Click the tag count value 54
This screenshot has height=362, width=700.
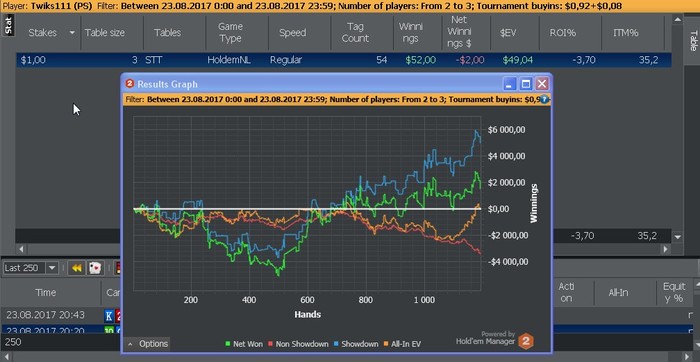381,60
